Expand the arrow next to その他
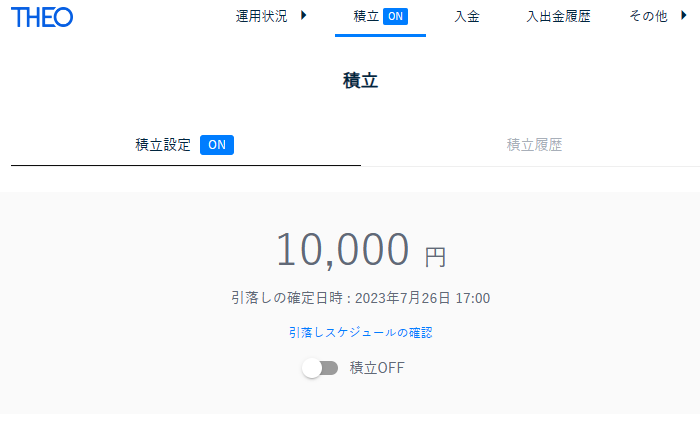Viewport: 700px width, 423px height. (683, 16)
